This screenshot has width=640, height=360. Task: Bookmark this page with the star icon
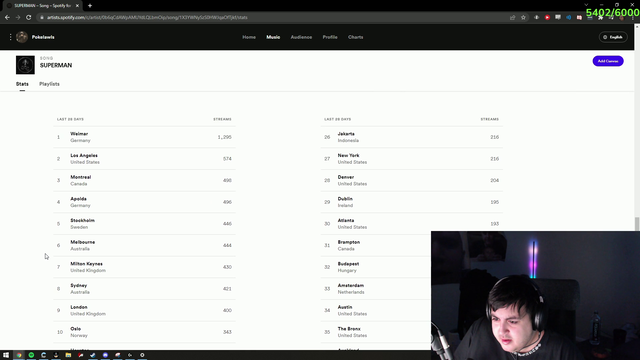tap(523, 18)
